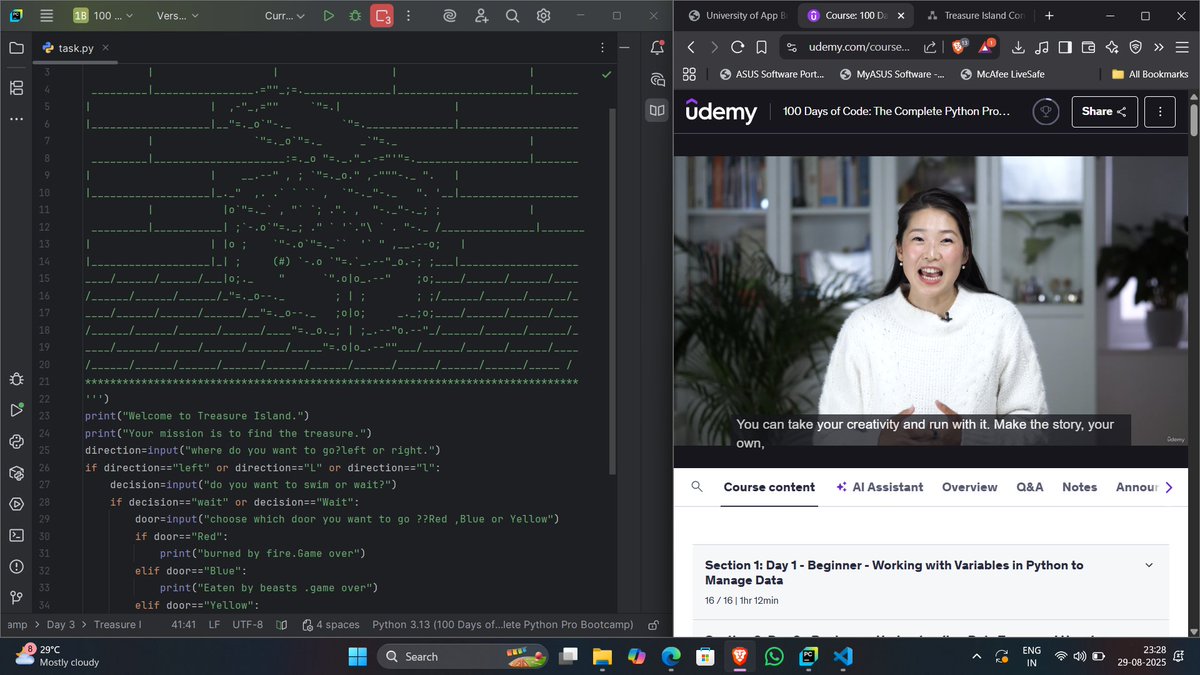This screenshot has width=1200, height=675.
Task: Open Git version control tool window icon
Action: click(16, 597)
